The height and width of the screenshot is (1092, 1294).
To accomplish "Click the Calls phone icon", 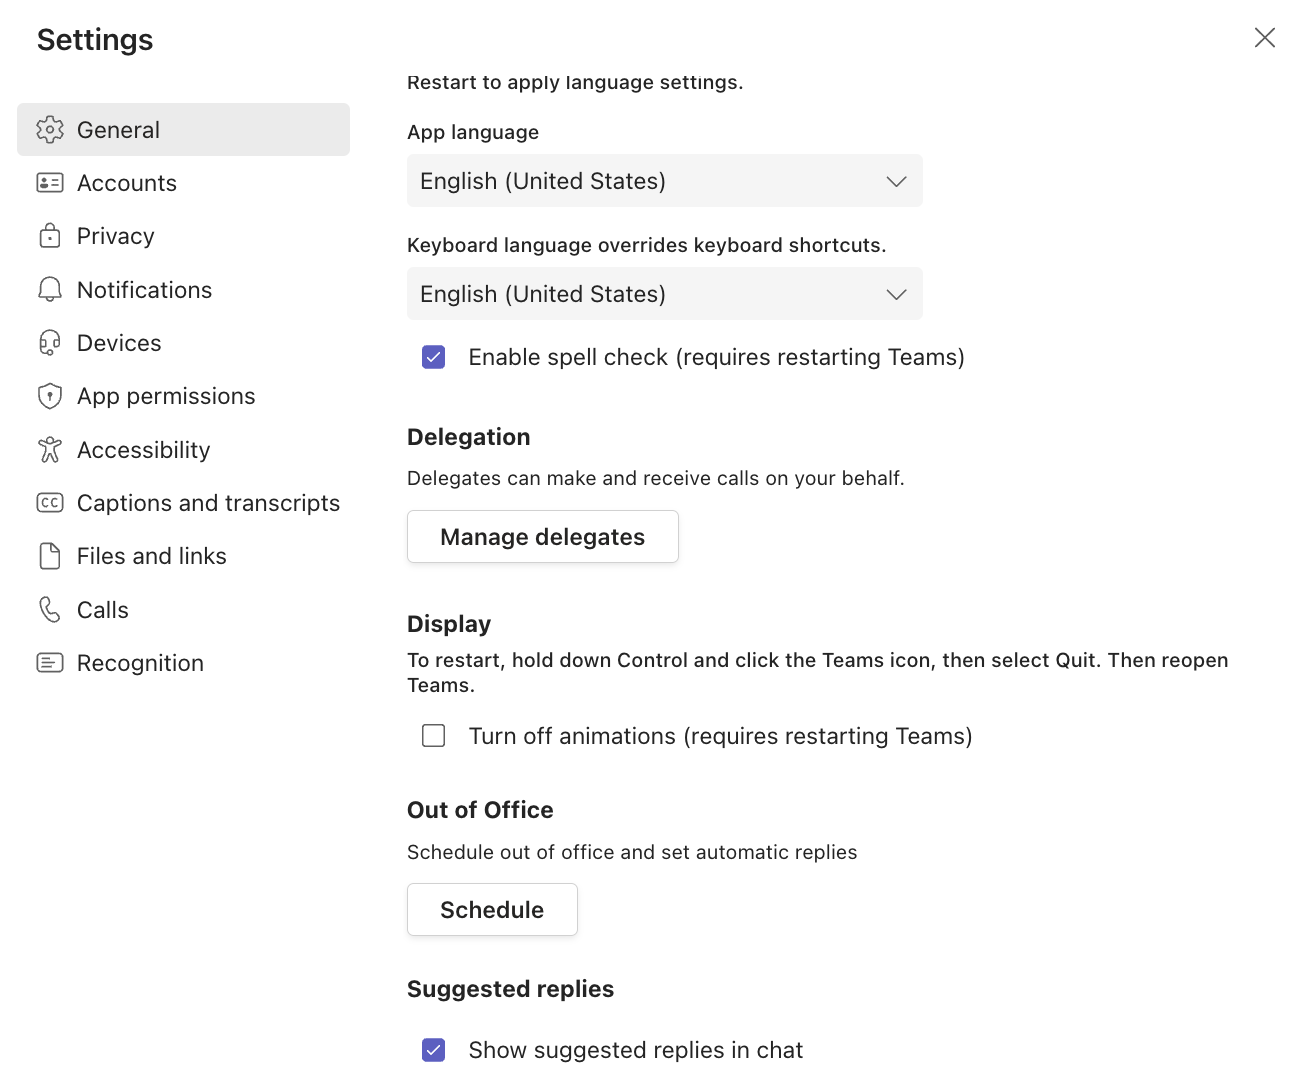I will (x=50, y=610).
